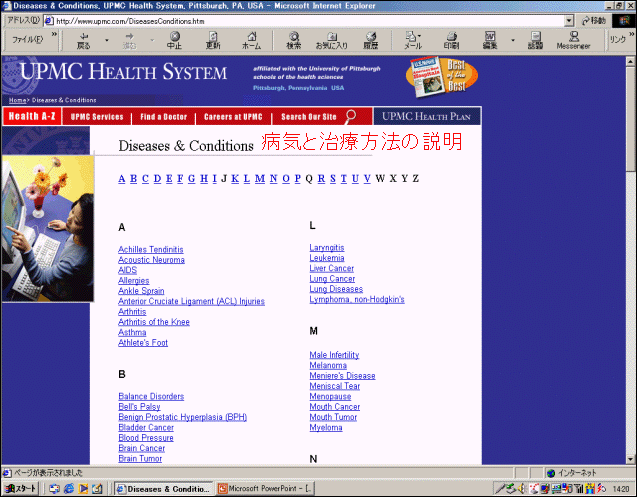Open the Lung Cancer link
This screenshot has width=637, height=497.
tap(332, 279)
